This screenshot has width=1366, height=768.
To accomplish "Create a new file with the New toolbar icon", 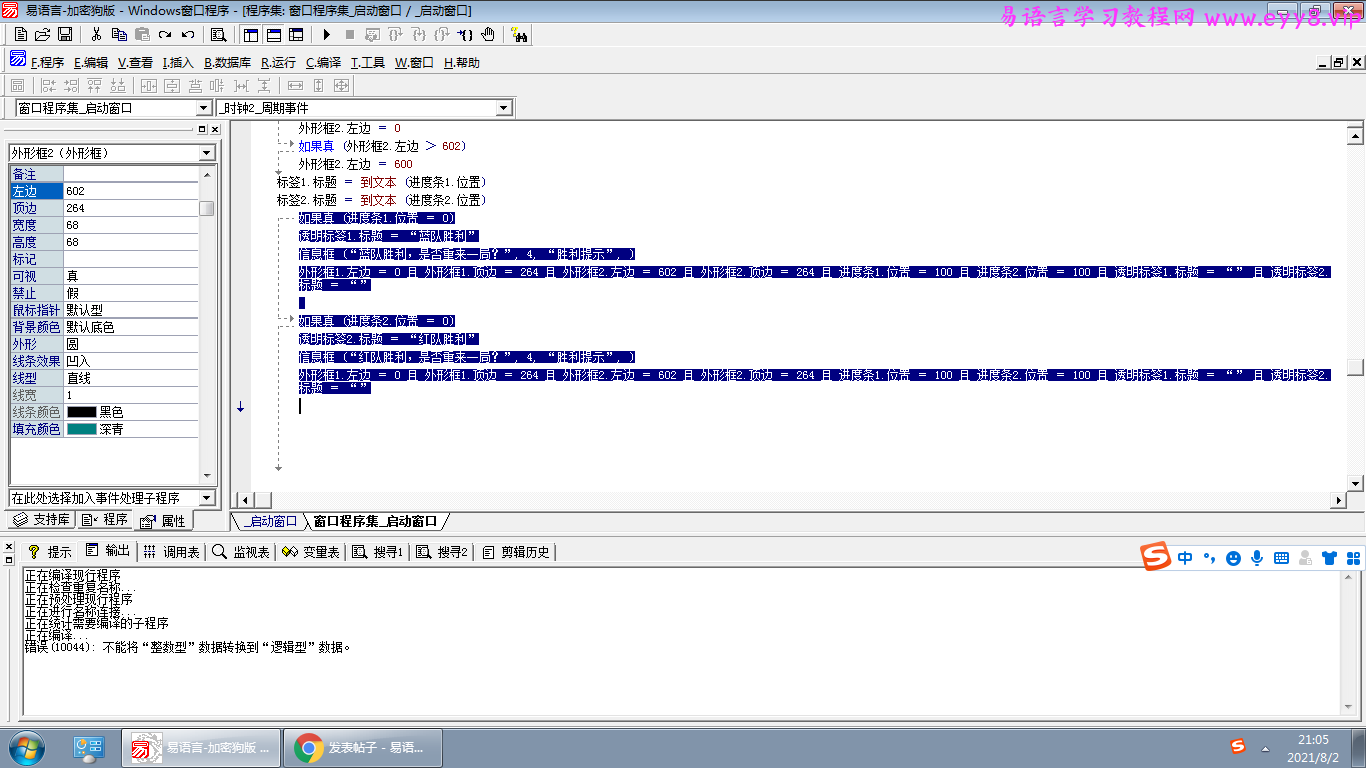I will [x=21, y=34].
